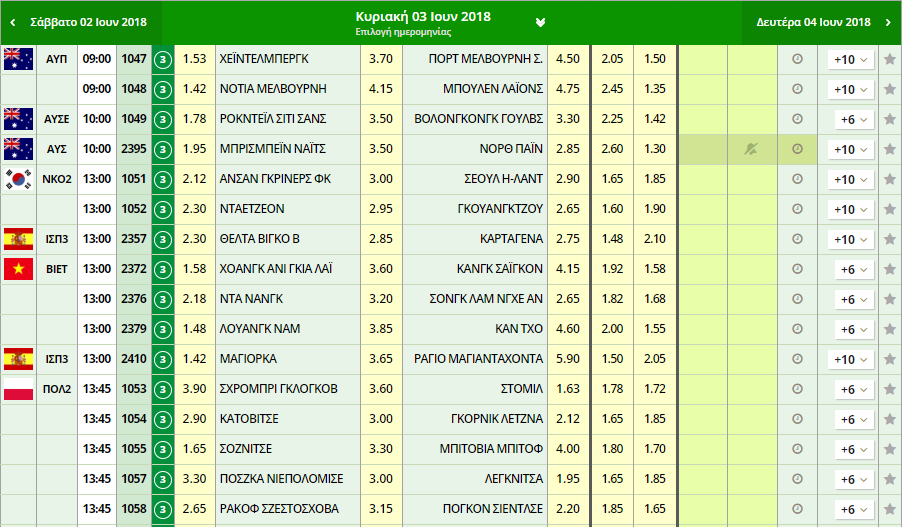The image size is (904, 527).
Task: Click the muted bell icon on match 2395
Action: (x=751, y=149)
